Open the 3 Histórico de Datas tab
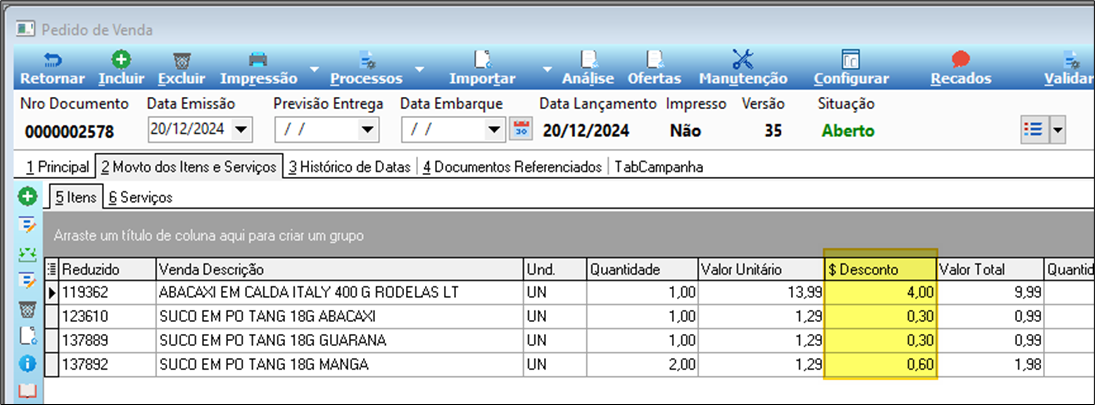This screenshot has height=405, width=1095. (350, 168)
